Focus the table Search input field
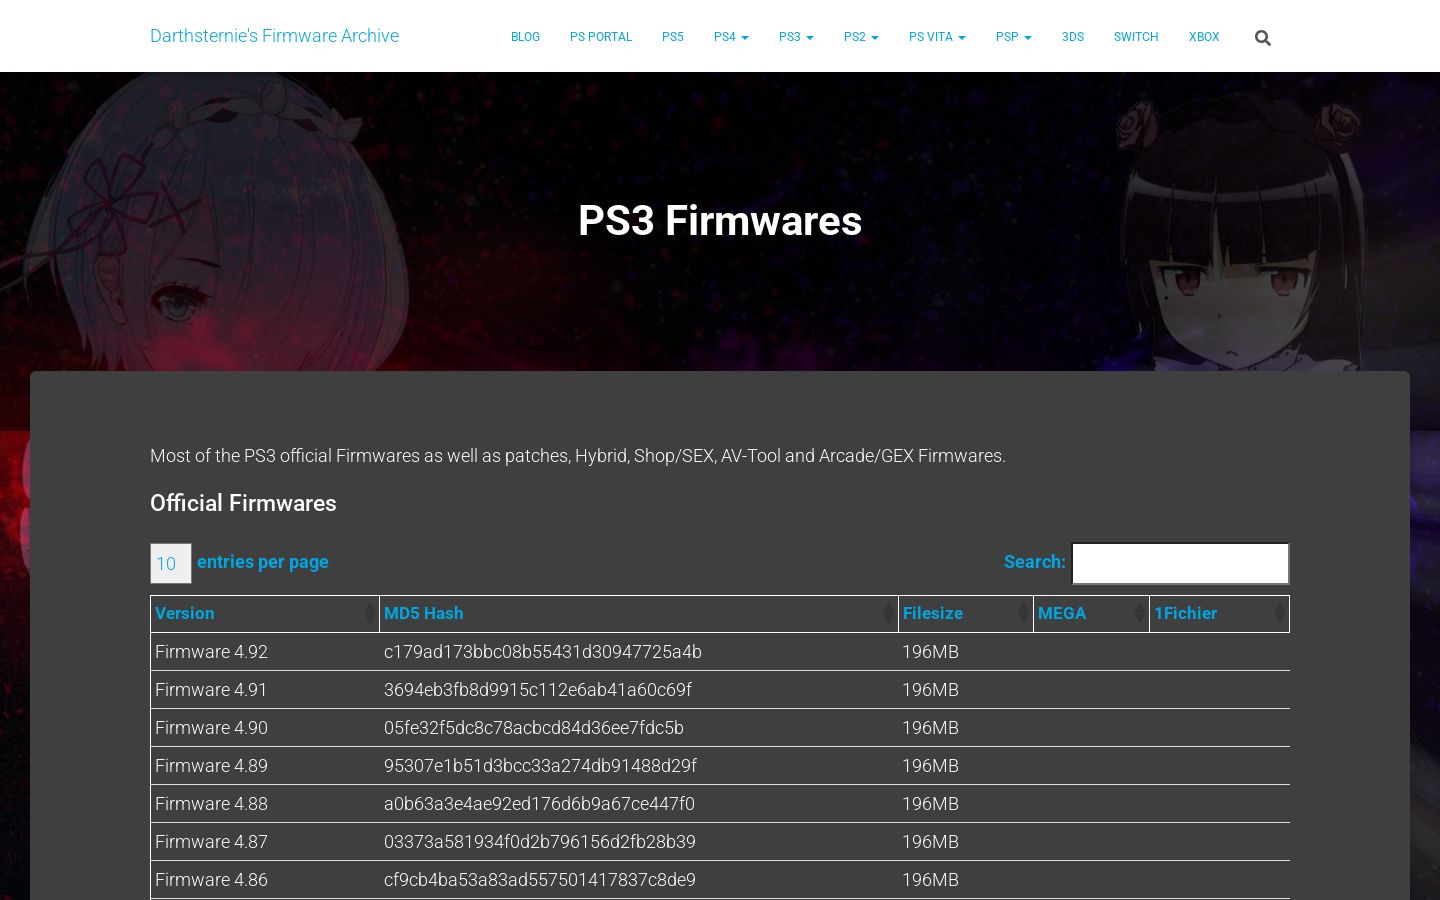 coord(1180,563)
